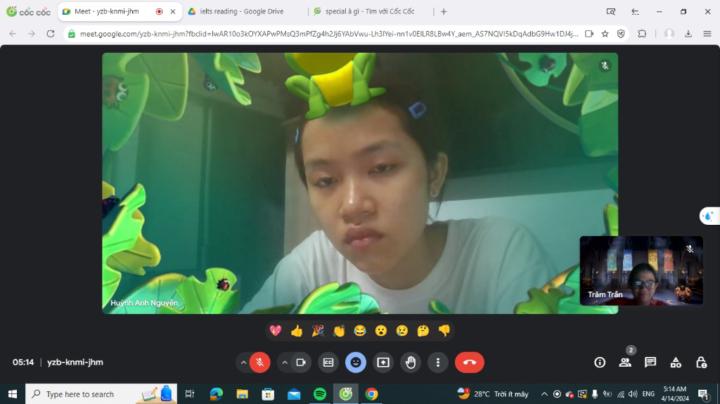Select Trâm Trần's video thumbnail
720x404 pixels.
(x=641, y=270)
